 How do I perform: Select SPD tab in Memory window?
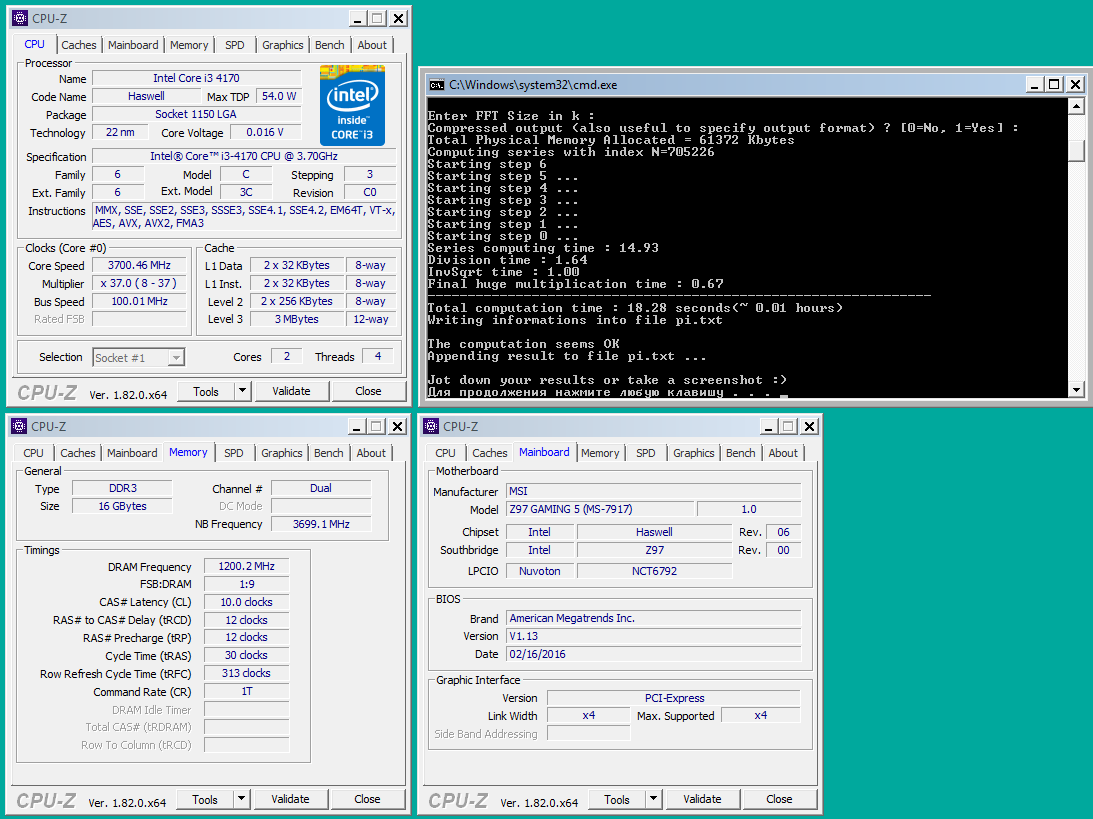[234, 452]
